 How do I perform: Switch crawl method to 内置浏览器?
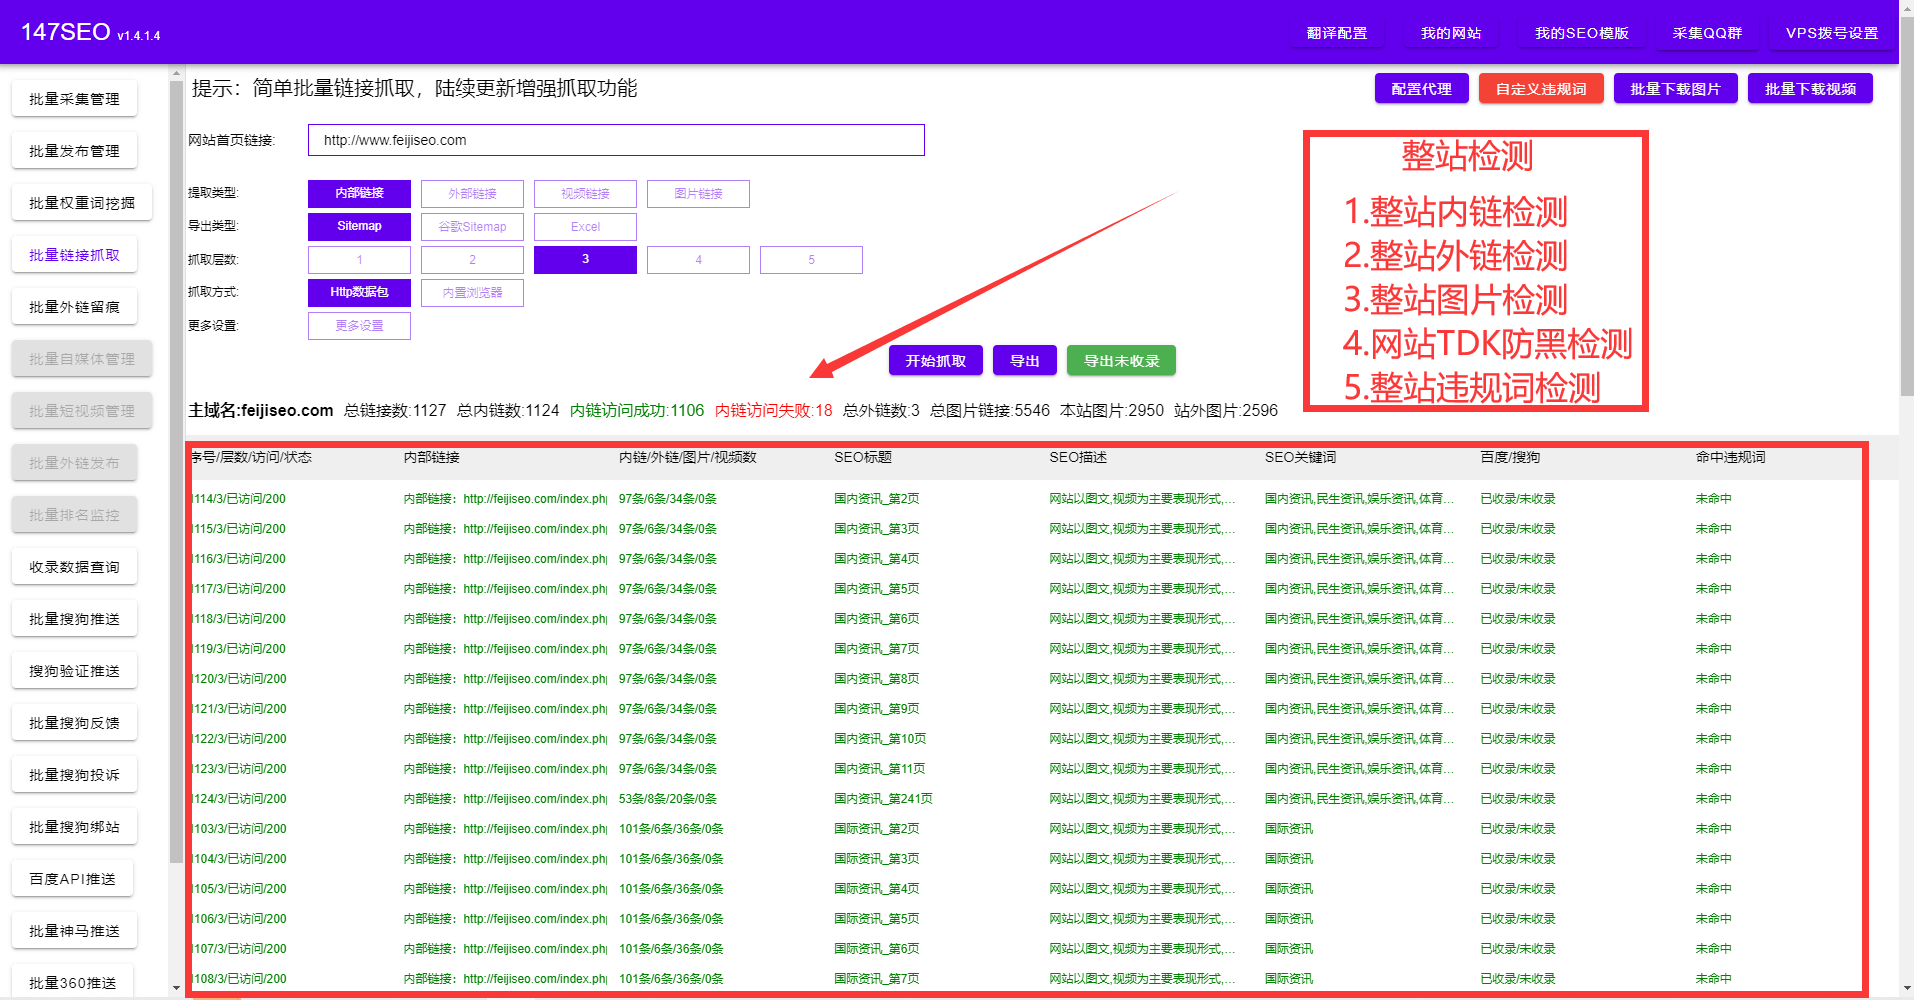[x=471, y=292]
